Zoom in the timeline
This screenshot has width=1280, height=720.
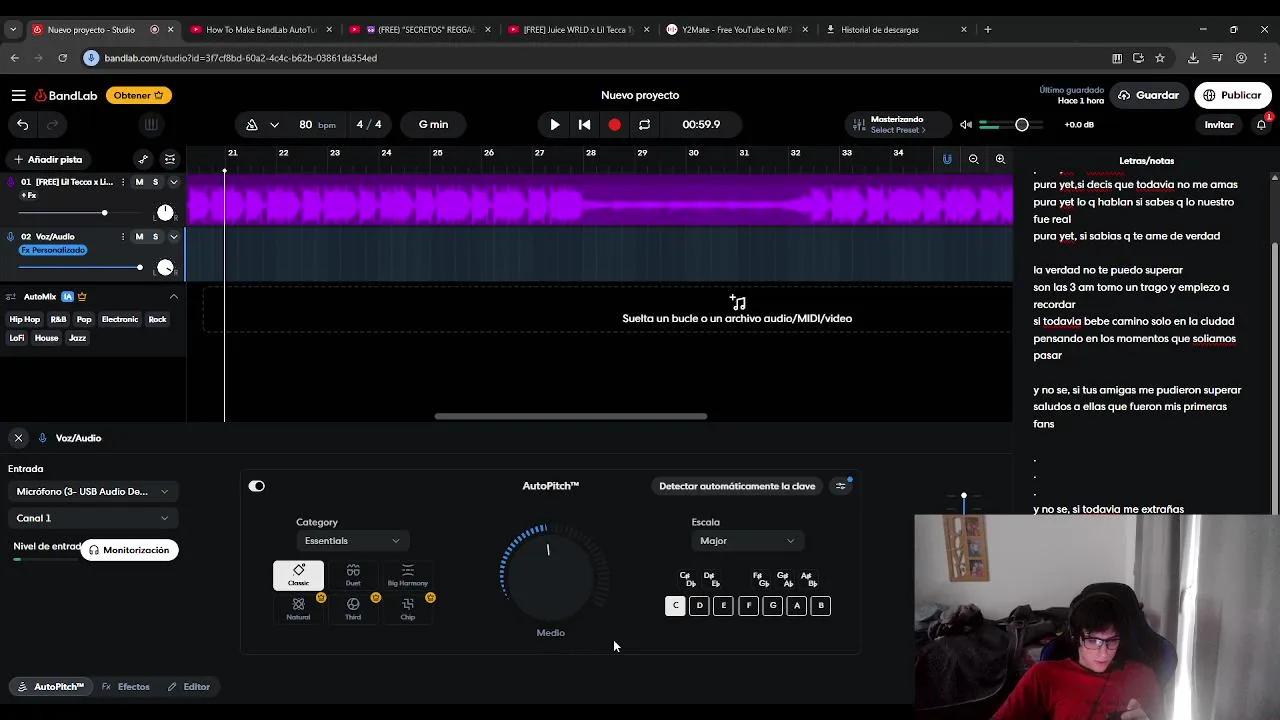1000,159
